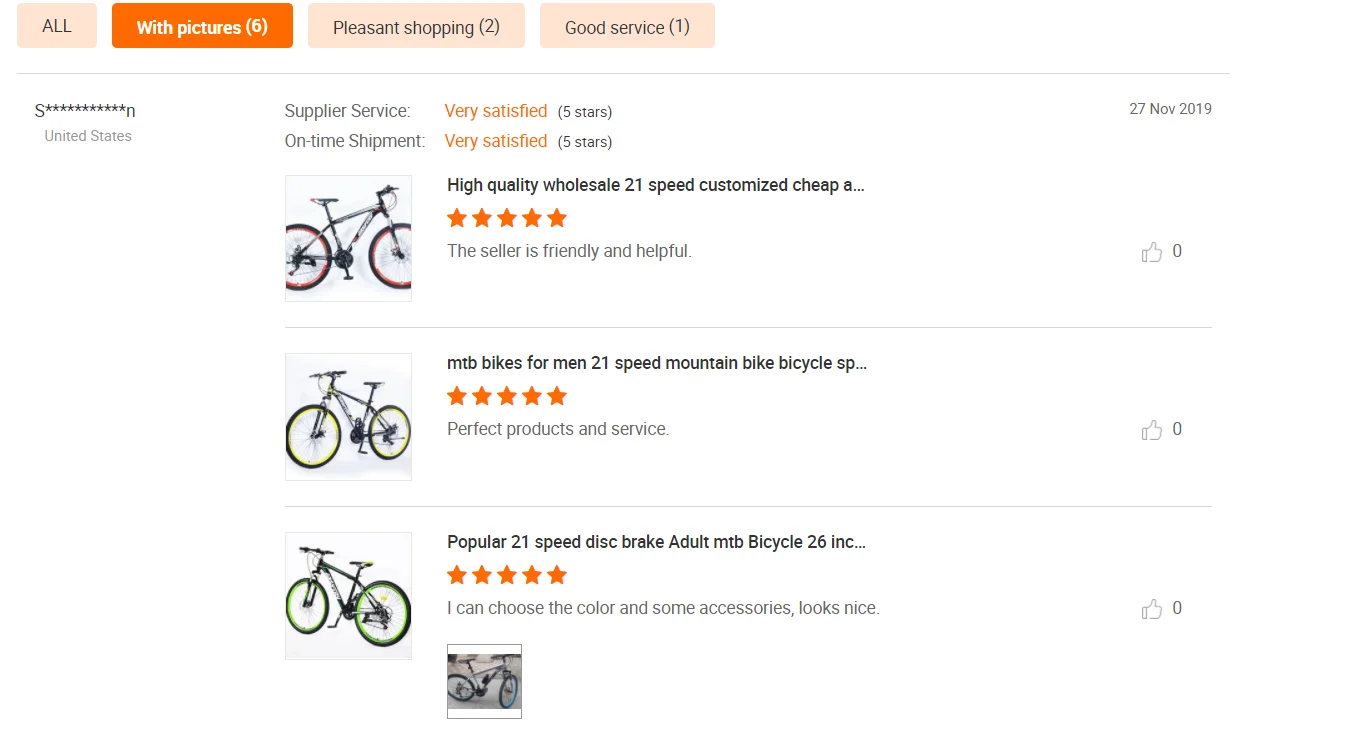
Task: Click thumbs-up on "Perfect products and service" review
Action: (x=1152, y=430)
